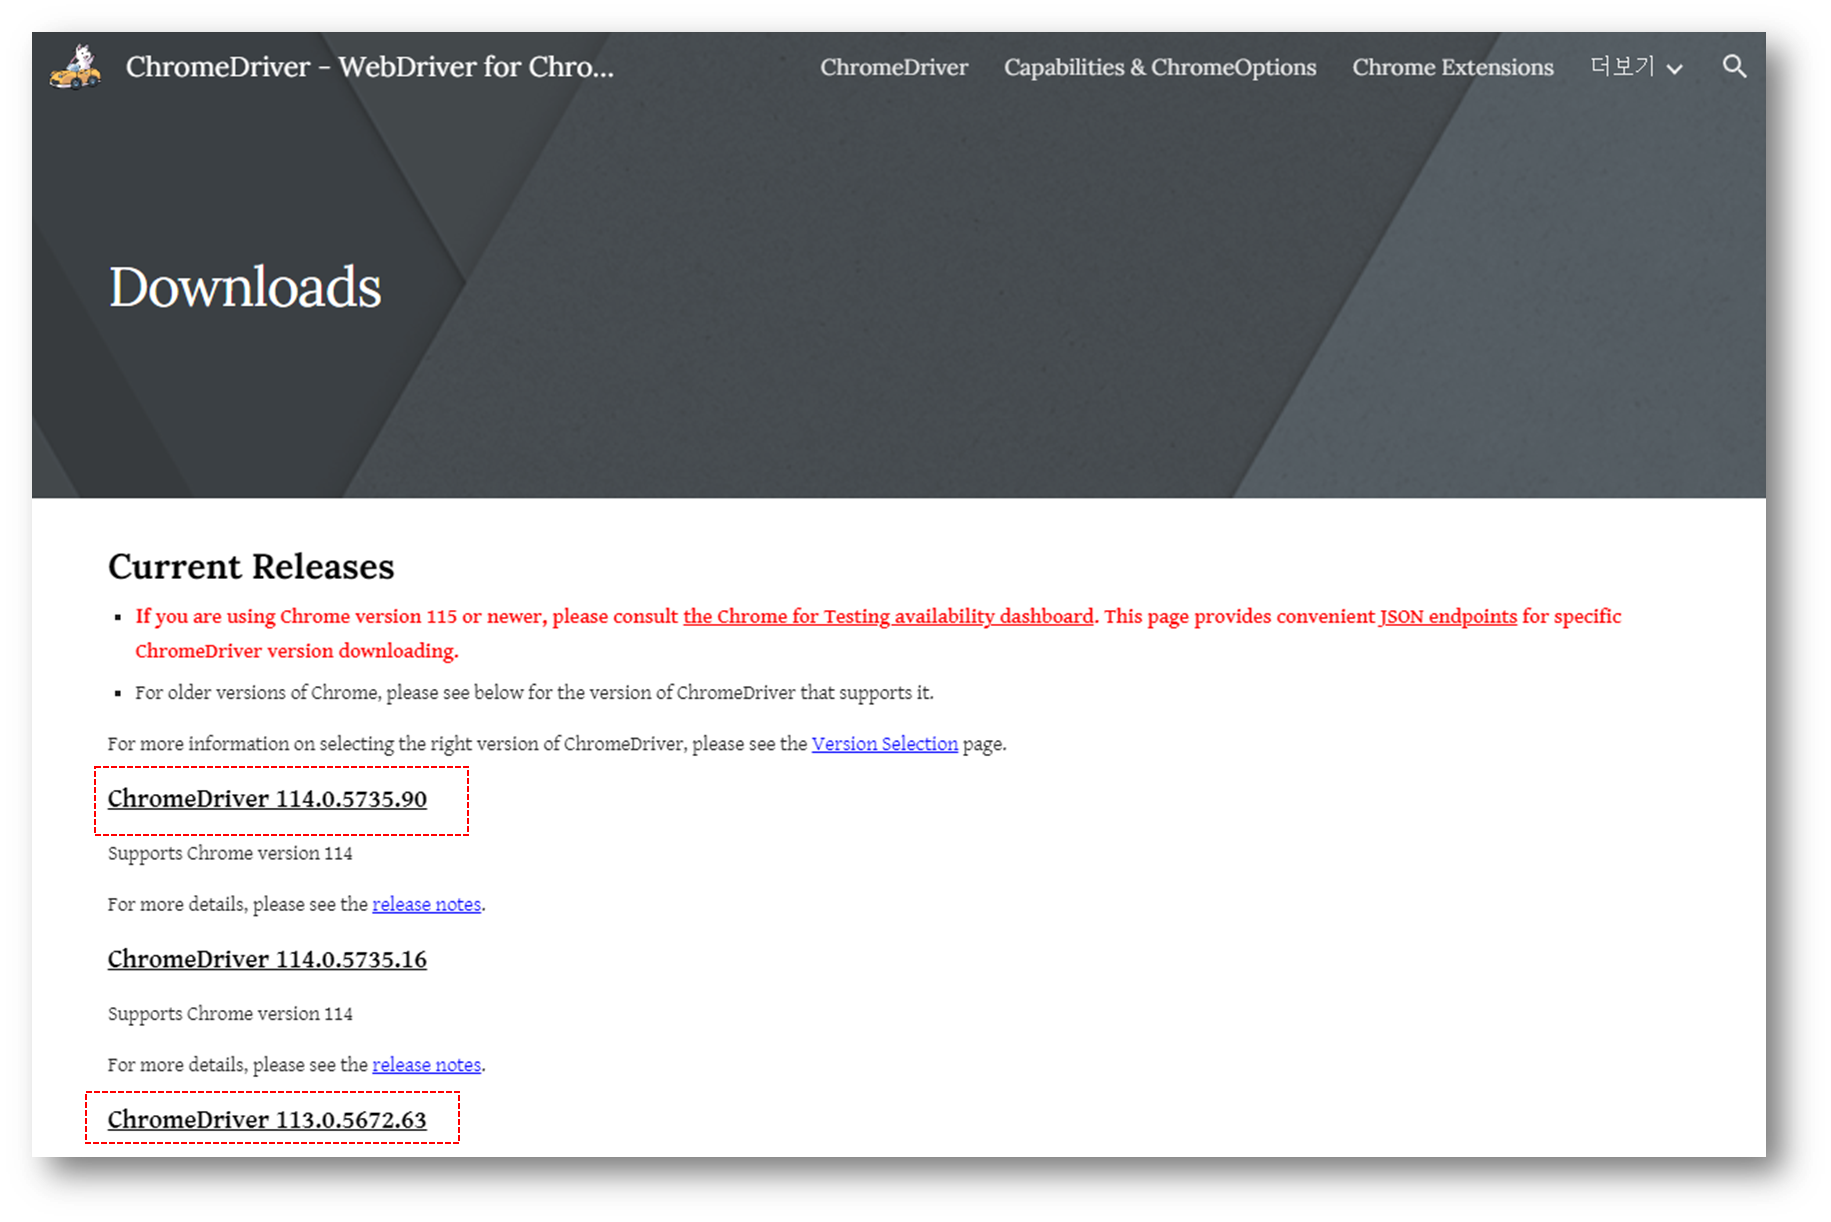Viewport: 1831px width, 1222px height.
Task: Open release notes under ChromeDriver 114.0.5735.90
Action: click(x=426, y=904)
